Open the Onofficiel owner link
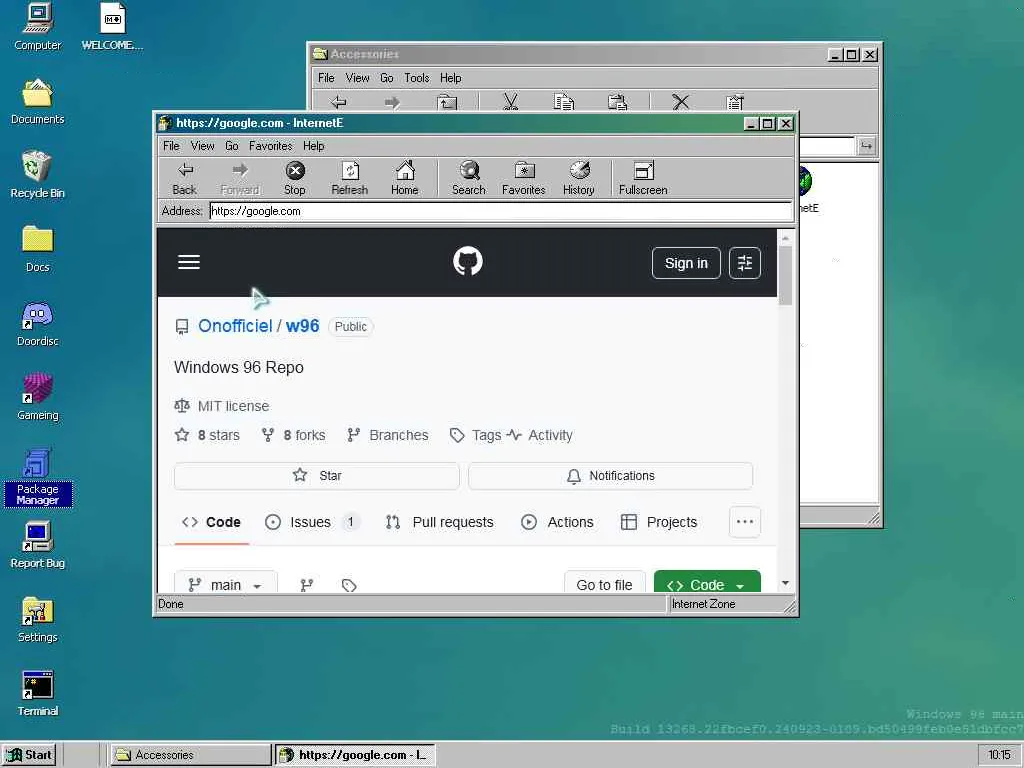The image size is (1024, 768). [x=235, y=326]
